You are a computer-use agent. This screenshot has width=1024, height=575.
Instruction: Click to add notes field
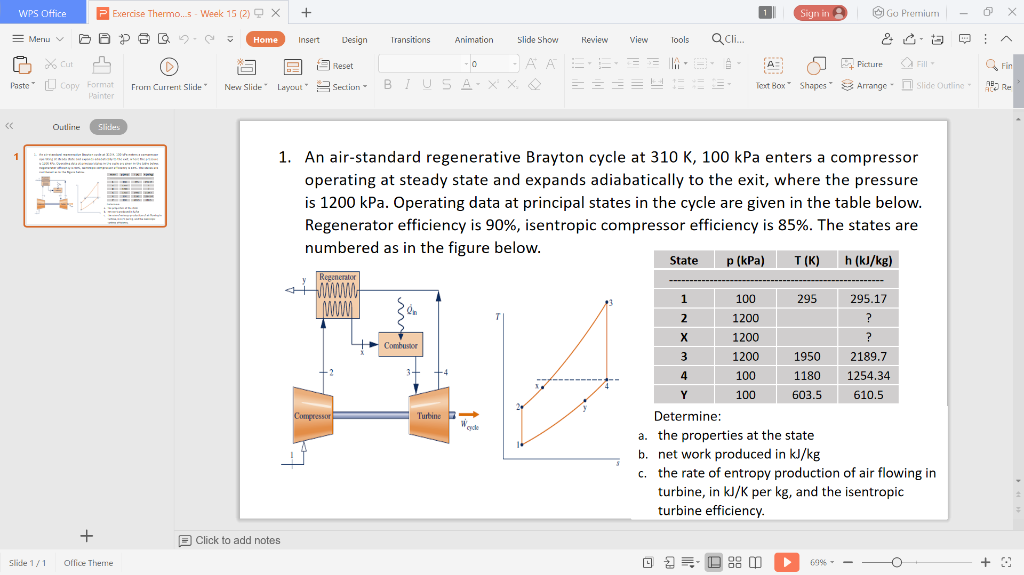click(238, 540)
